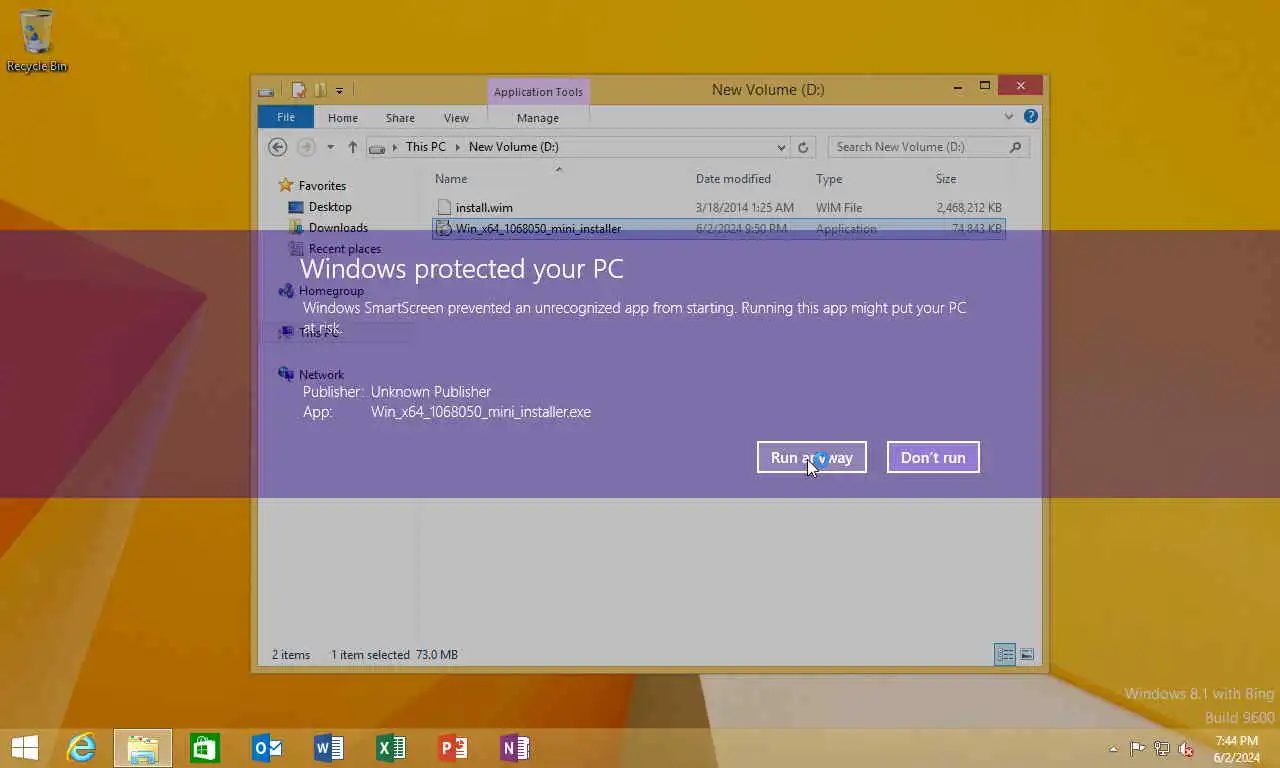Click the WIM File type cell
Viewport: 1280px width, 768px height.
click(839, 208)
